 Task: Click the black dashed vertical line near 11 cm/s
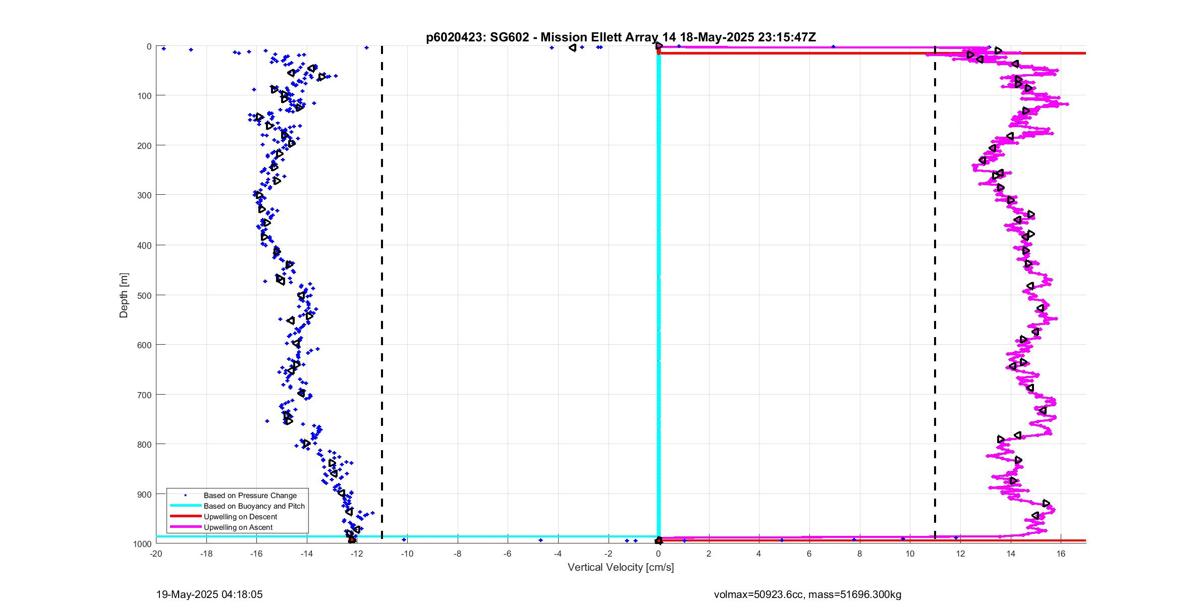935,294
